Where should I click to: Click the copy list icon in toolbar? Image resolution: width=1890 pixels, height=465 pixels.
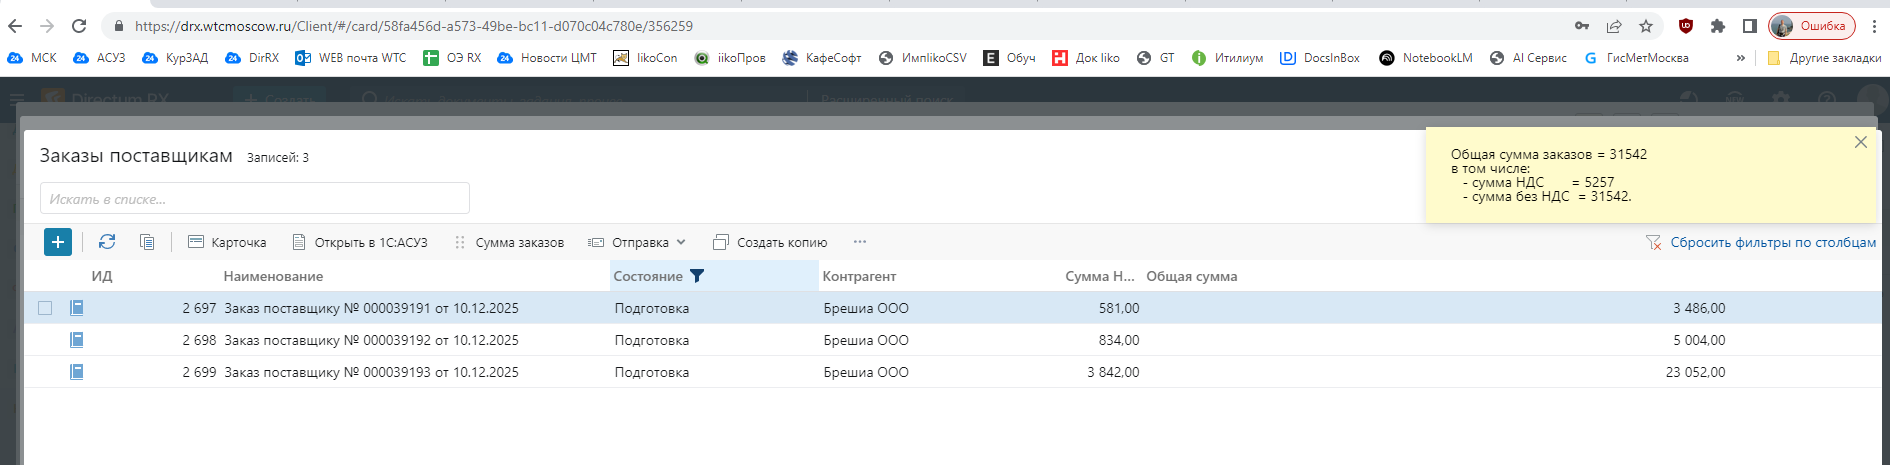[x=147, y=242]
